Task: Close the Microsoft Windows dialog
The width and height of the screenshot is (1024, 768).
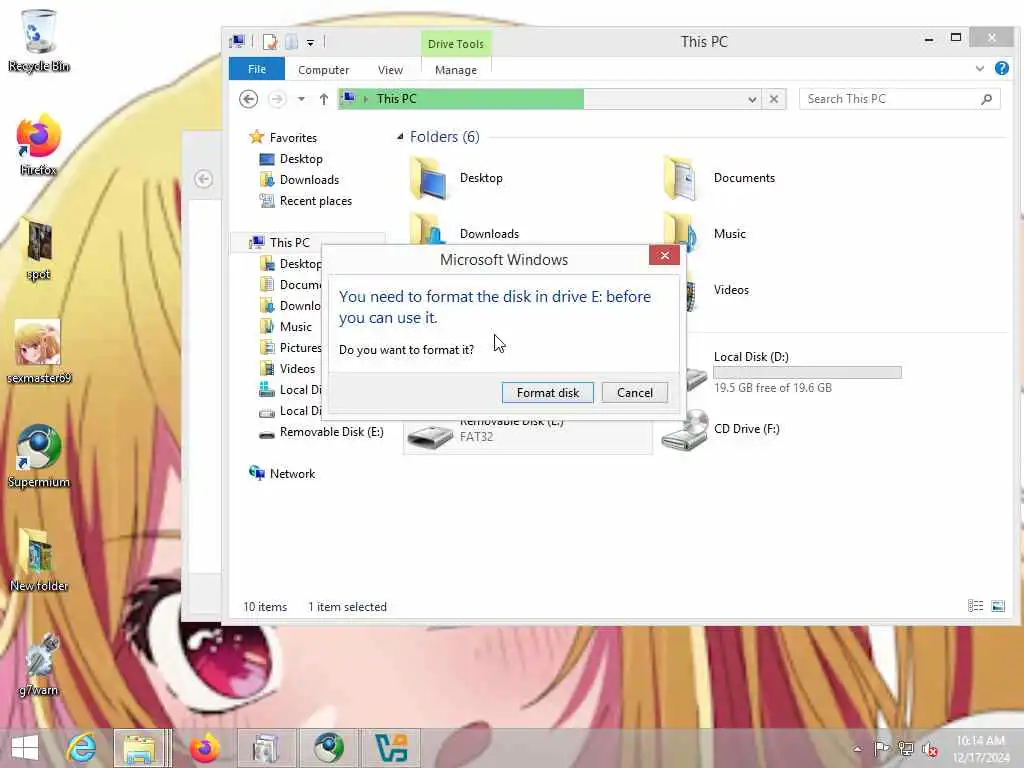Action: (x=664, y=255)
